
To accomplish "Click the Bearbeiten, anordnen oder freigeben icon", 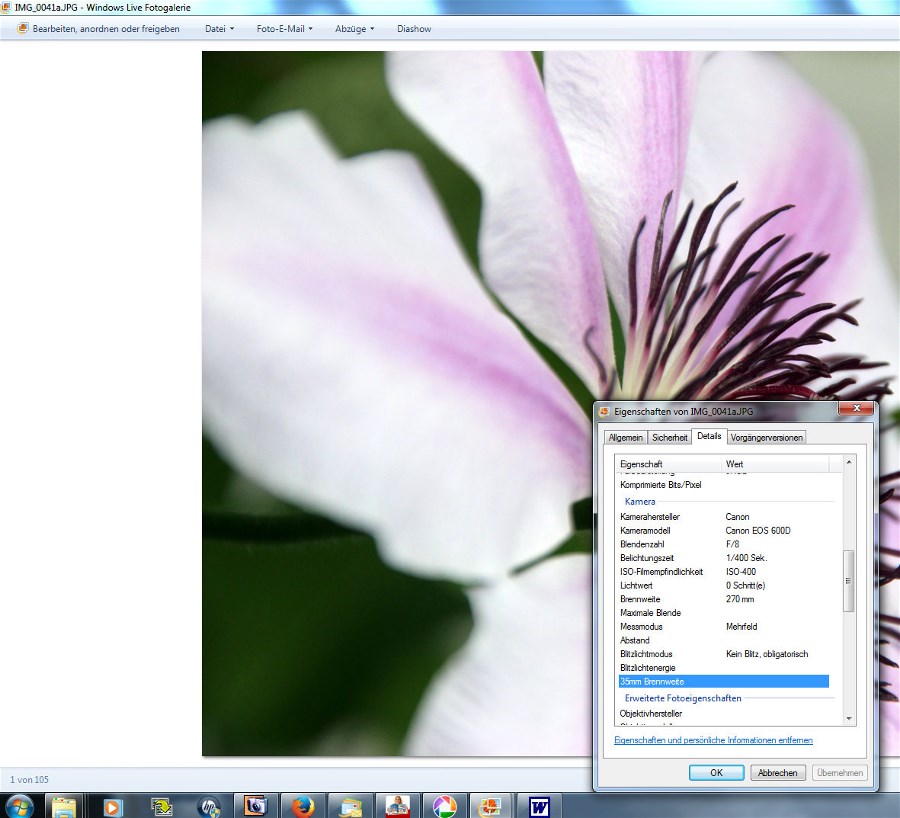I will click(x=23, y=29).
